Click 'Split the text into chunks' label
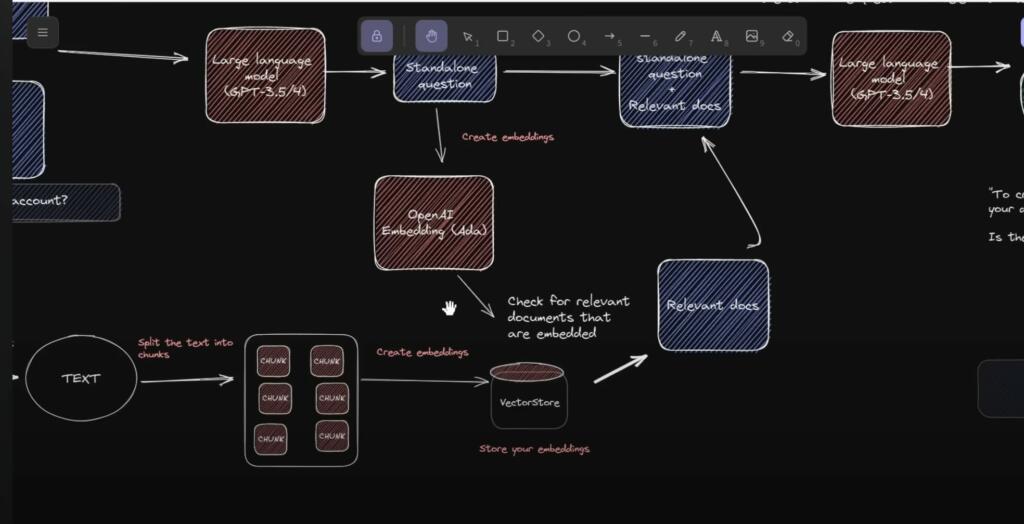Screen dimensions: 1024x524 (x=185, y=348)
